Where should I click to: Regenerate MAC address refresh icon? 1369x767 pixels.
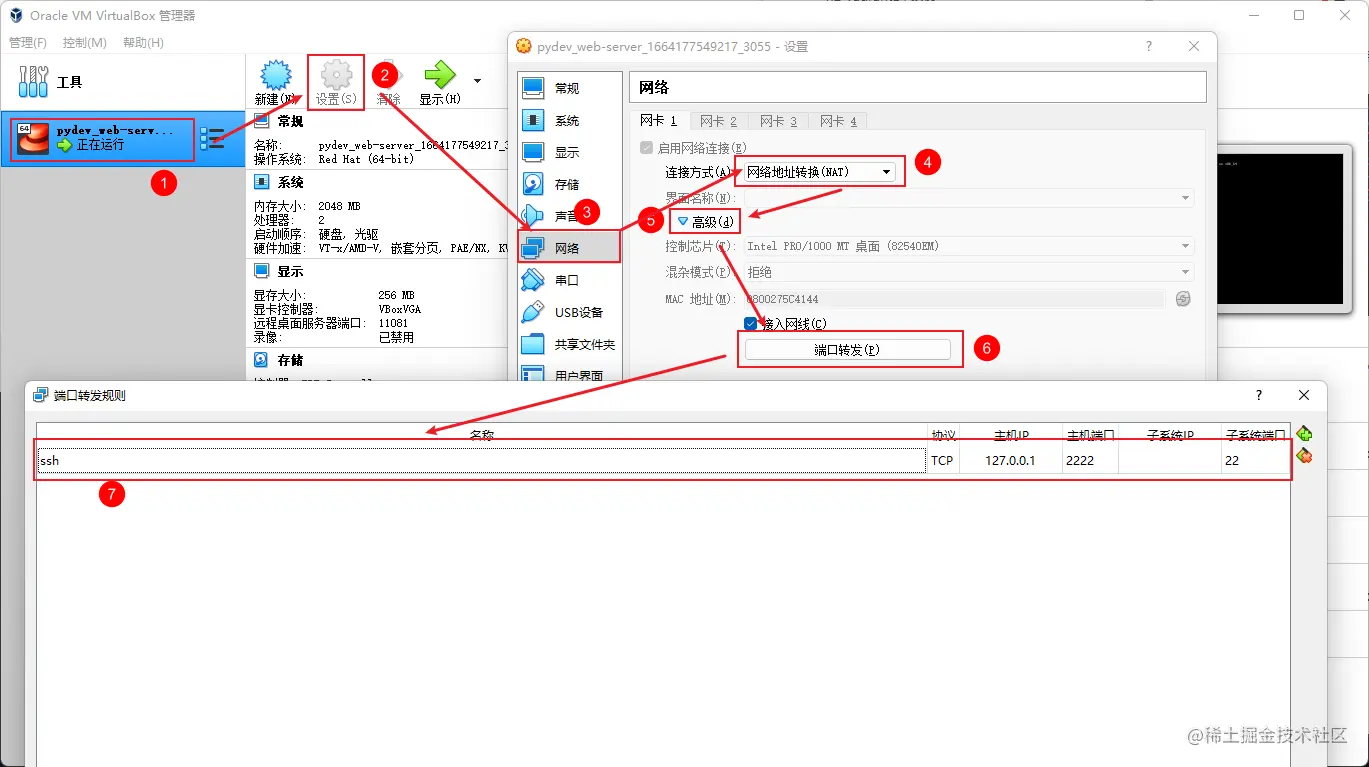(1183, 298)
